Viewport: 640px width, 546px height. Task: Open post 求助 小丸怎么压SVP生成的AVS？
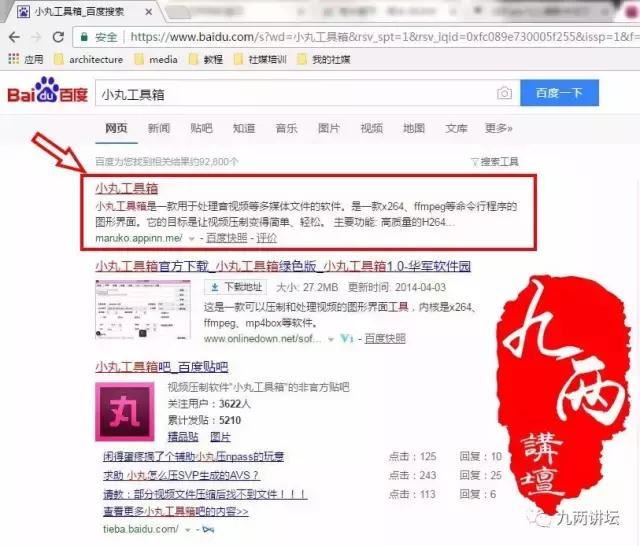[x=181, y=475]
